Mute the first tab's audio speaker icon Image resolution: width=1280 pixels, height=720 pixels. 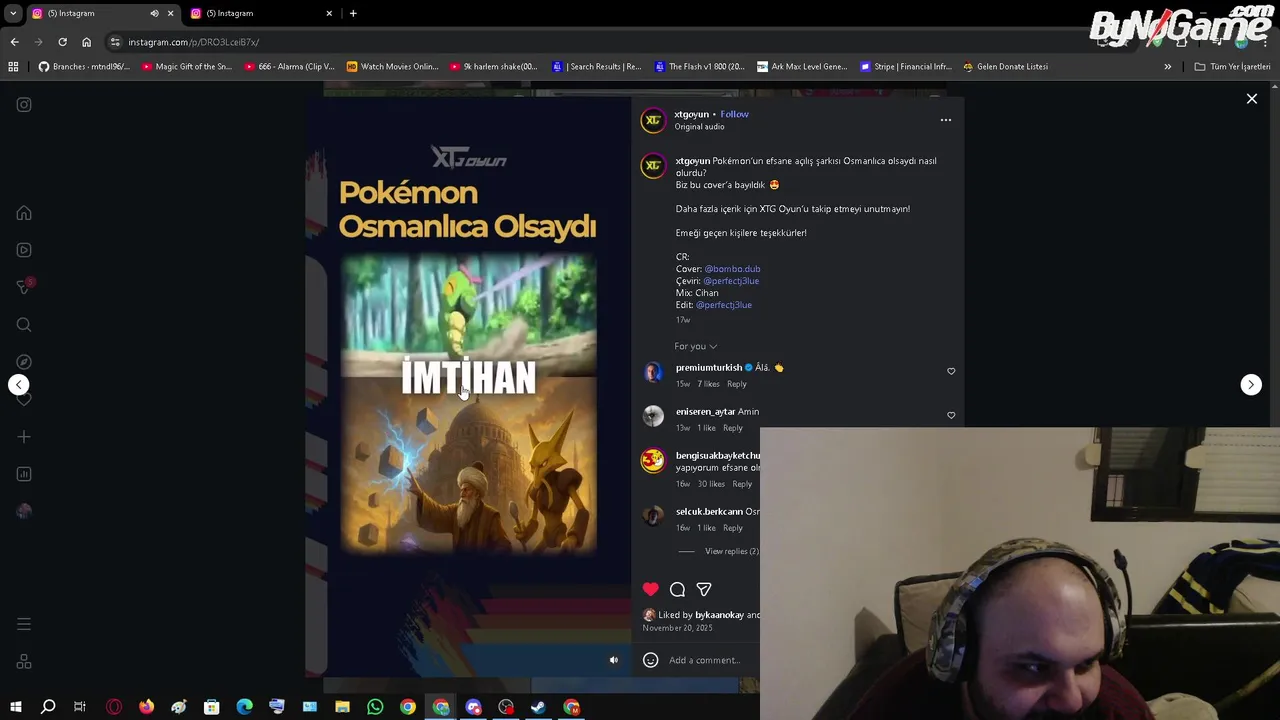pos(154,13)
